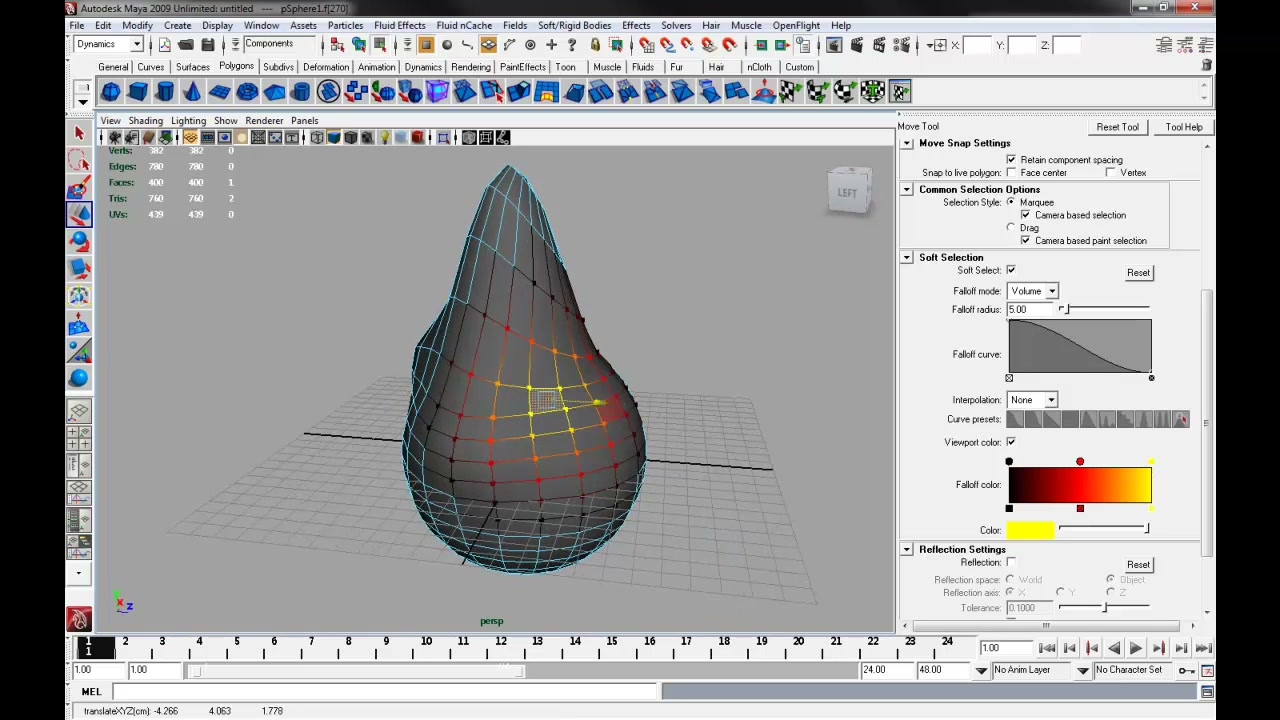1280x720 pixels.
Task: Select the Soft Modification tool
Action: (x=79, y=323)
